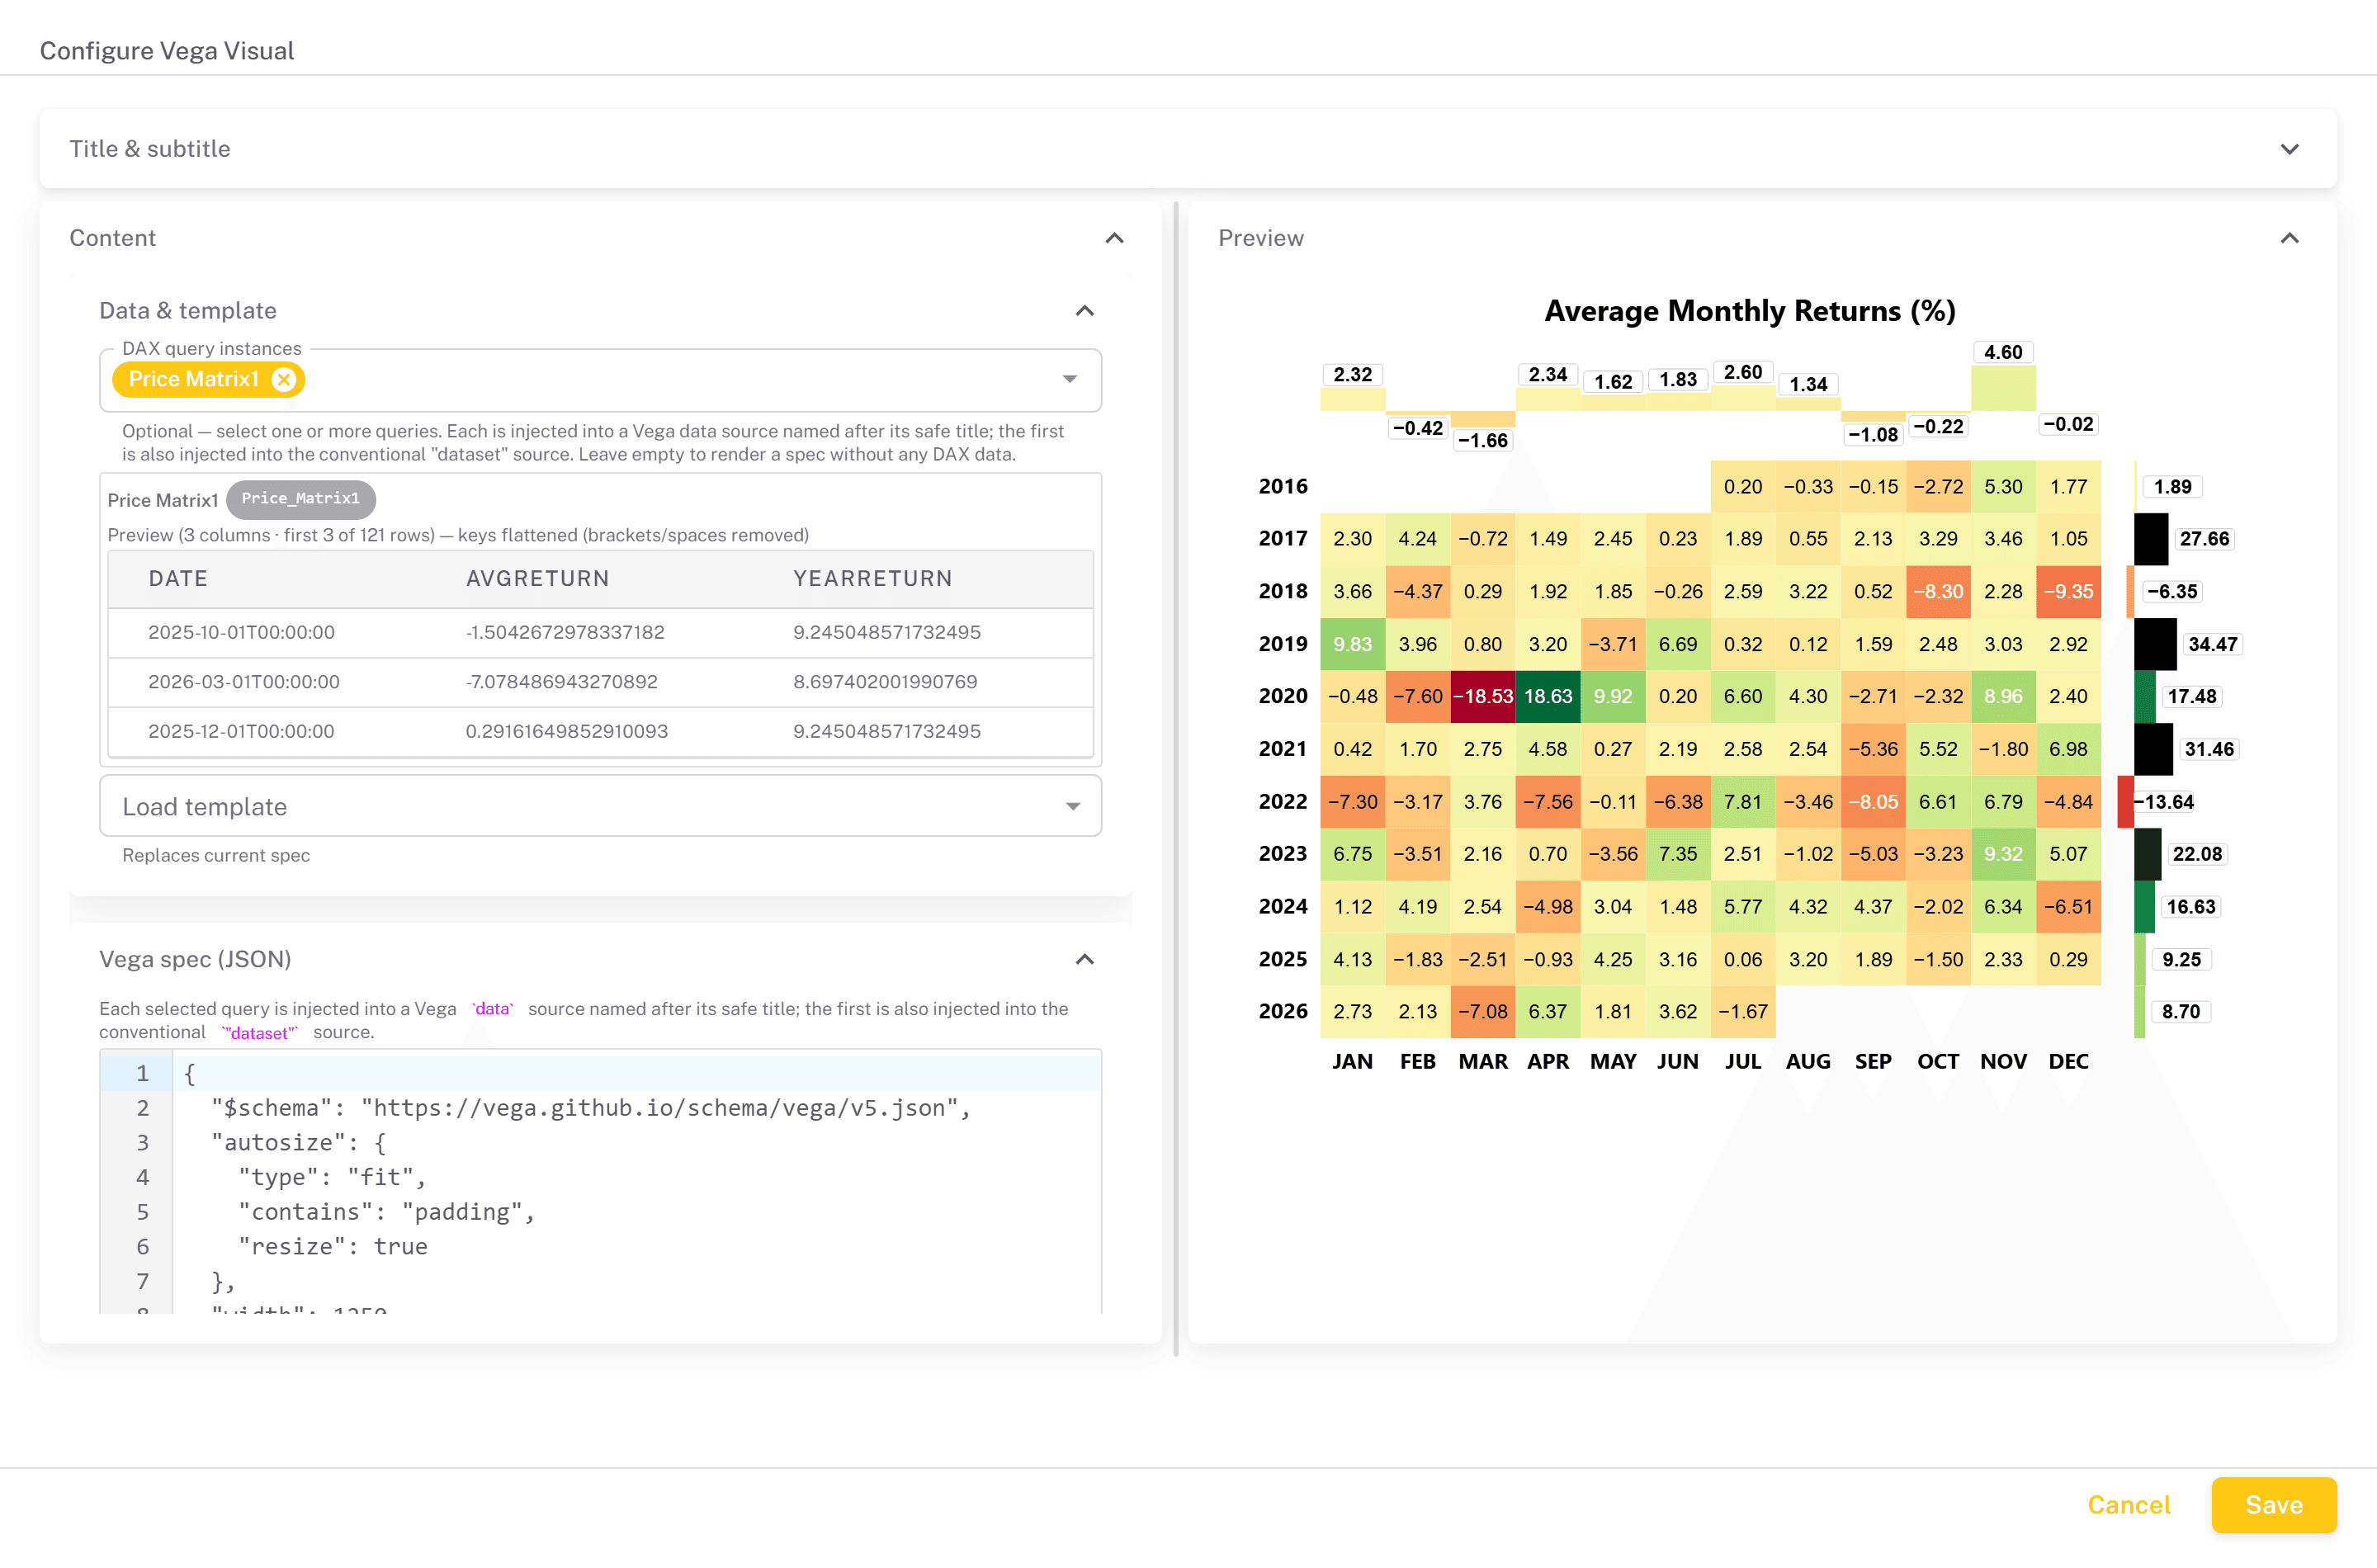Click the -13.64 red yearly bar
The width and height of the screenshot is (2377, 1568).
tap(2126, 802)
